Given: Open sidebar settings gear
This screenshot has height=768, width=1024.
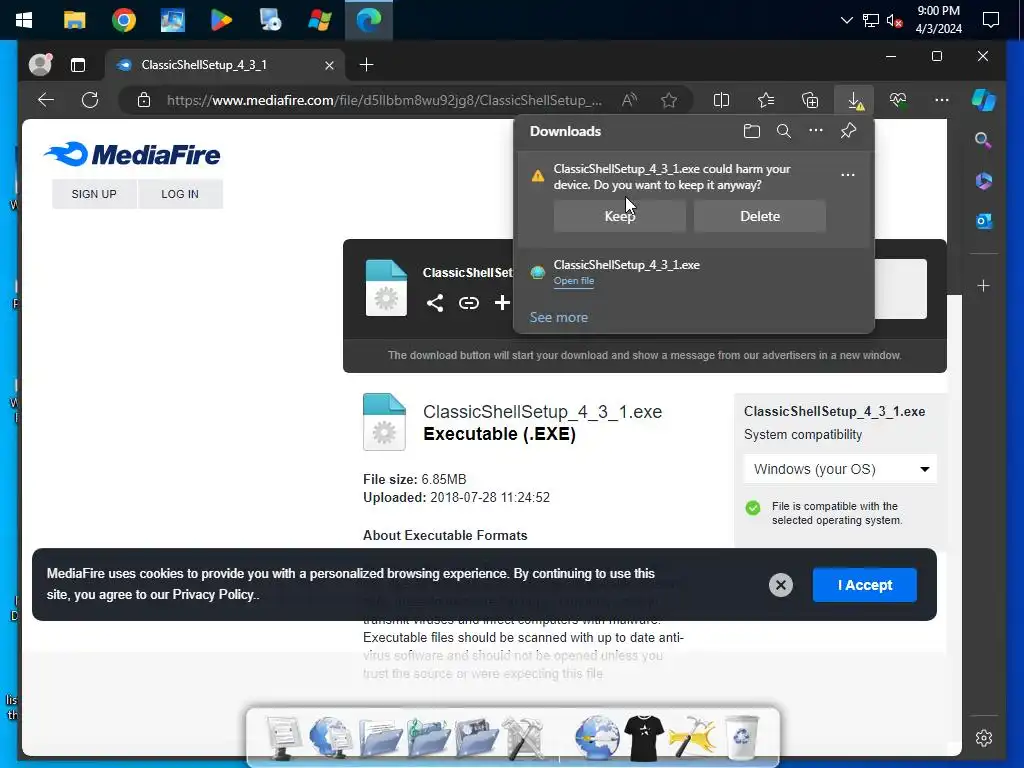Looking at the screenshot, I should [x=984, y=738].
